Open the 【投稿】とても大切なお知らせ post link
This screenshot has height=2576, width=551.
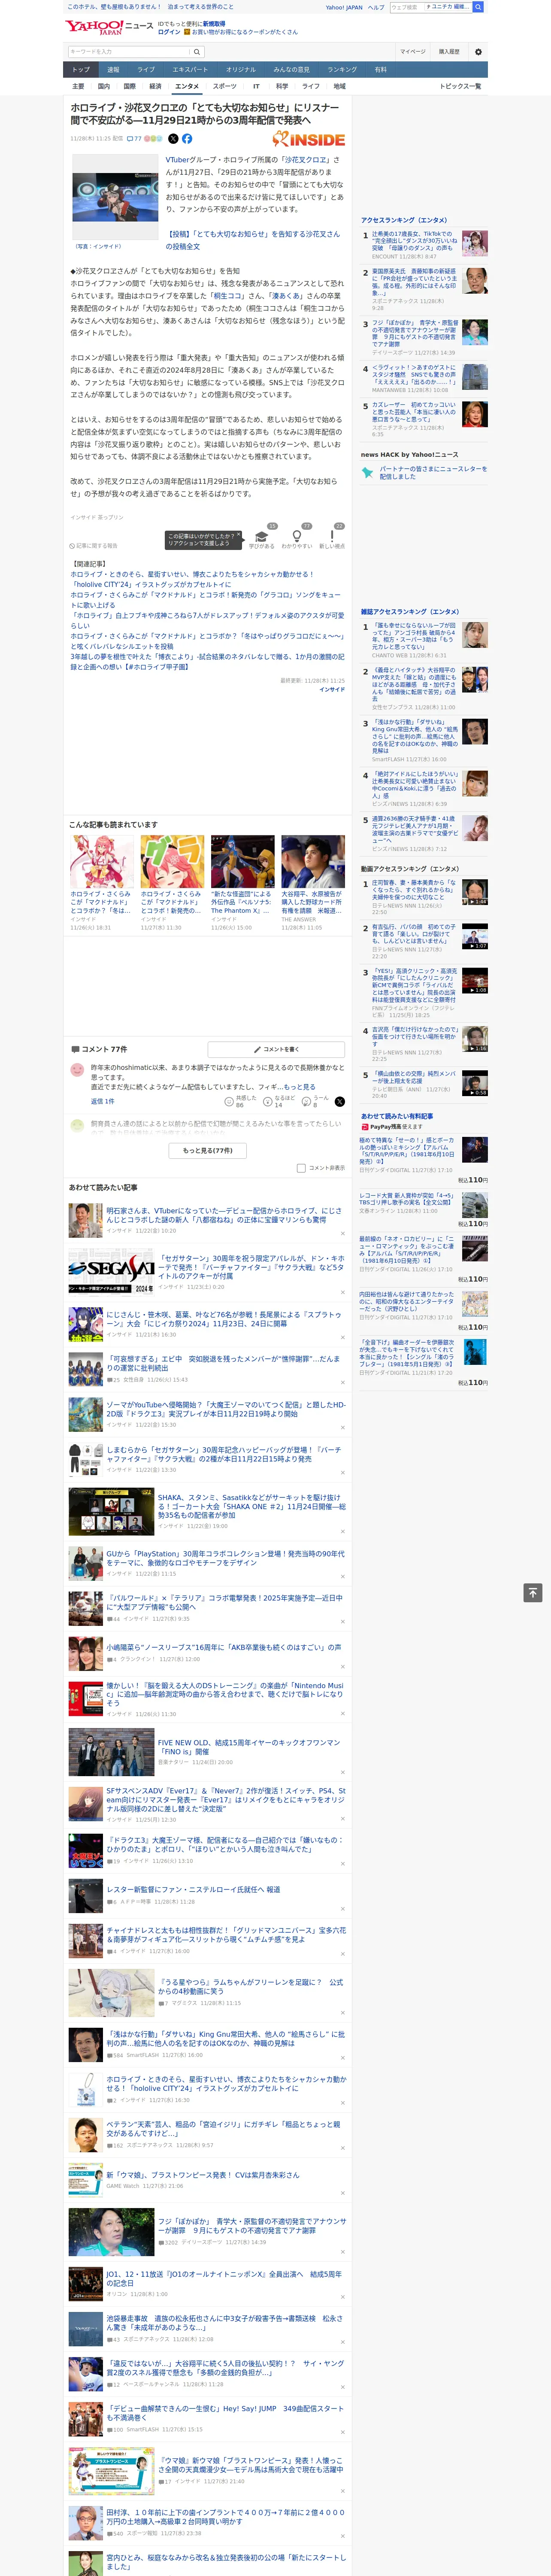pos(253,240)
